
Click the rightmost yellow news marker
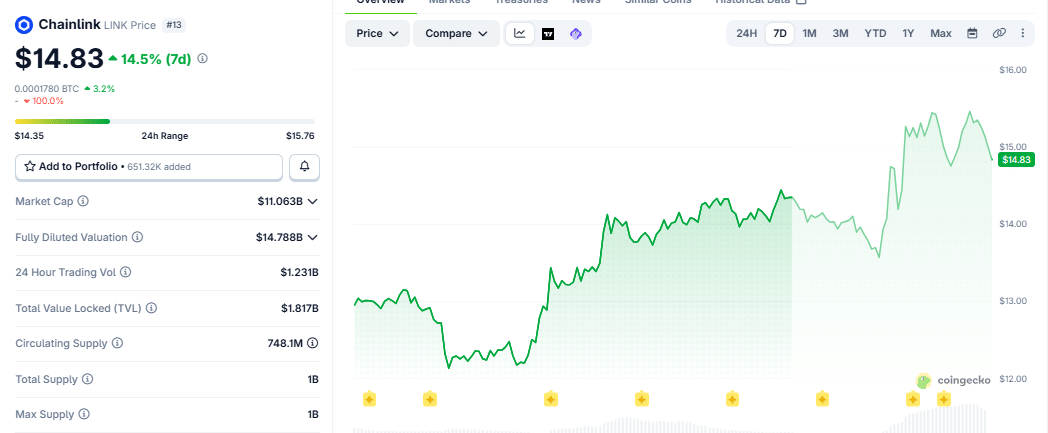pyautogui.click(x=944, y=400)
